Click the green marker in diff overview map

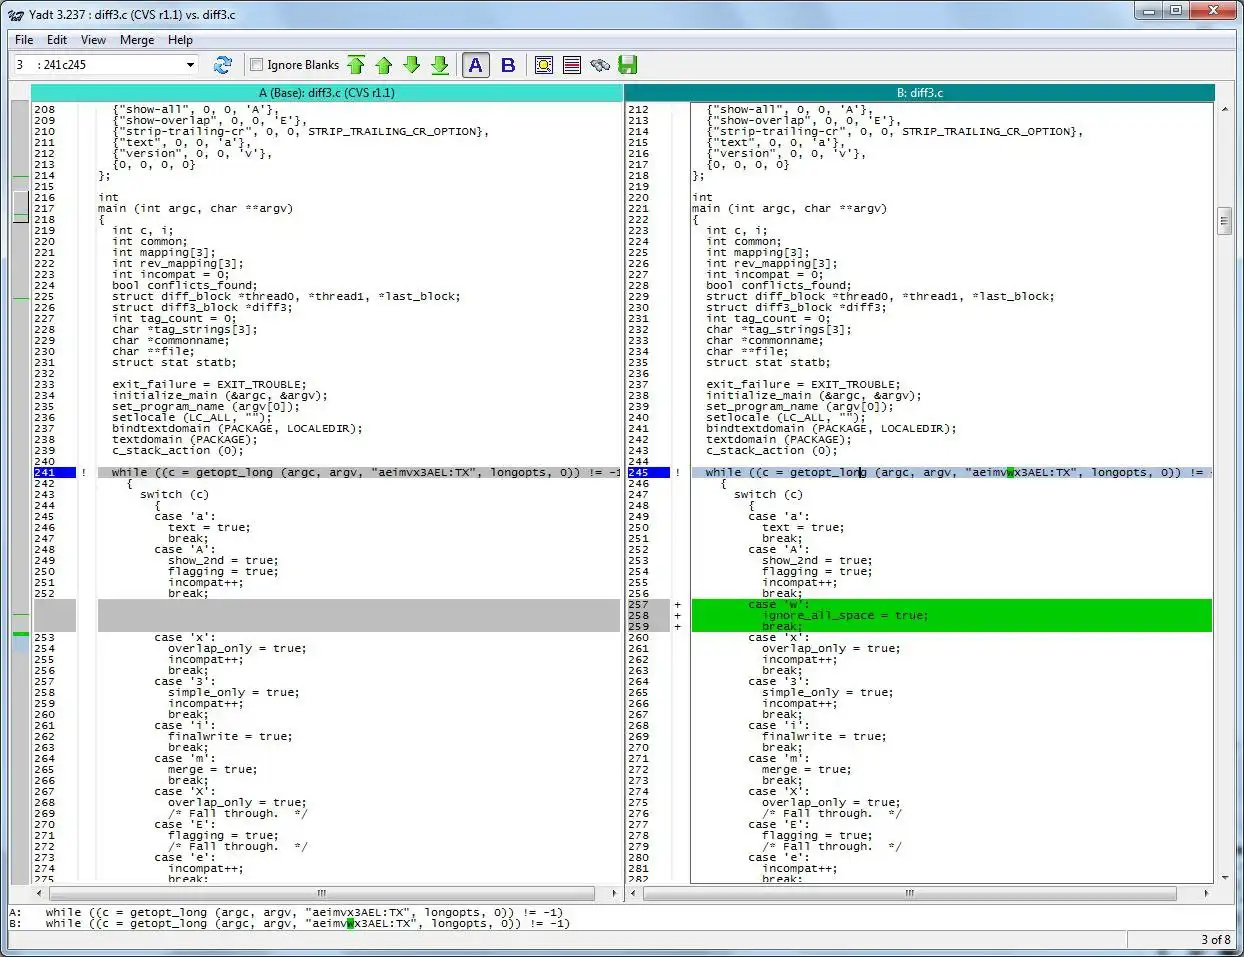point(20,634)
